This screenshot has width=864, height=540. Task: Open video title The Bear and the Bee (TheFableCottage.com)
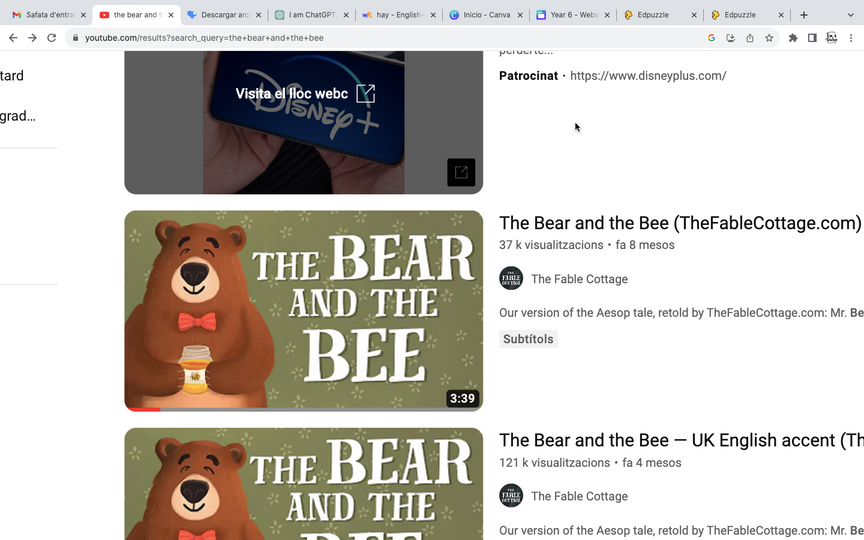point(680,223)
